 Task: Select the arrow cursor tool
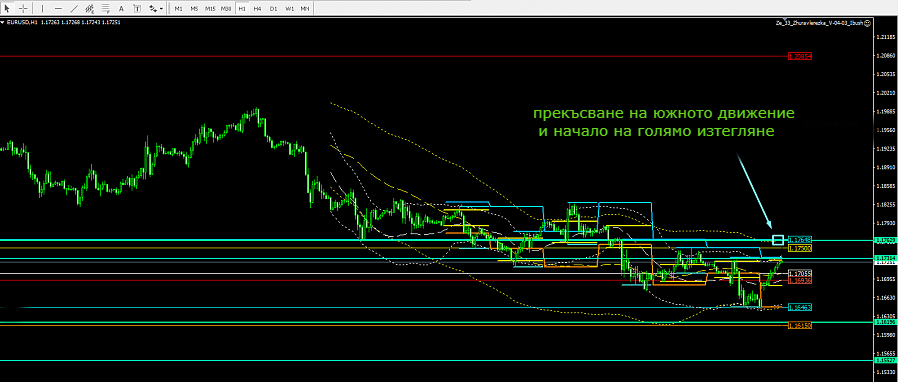pos(7,9)
